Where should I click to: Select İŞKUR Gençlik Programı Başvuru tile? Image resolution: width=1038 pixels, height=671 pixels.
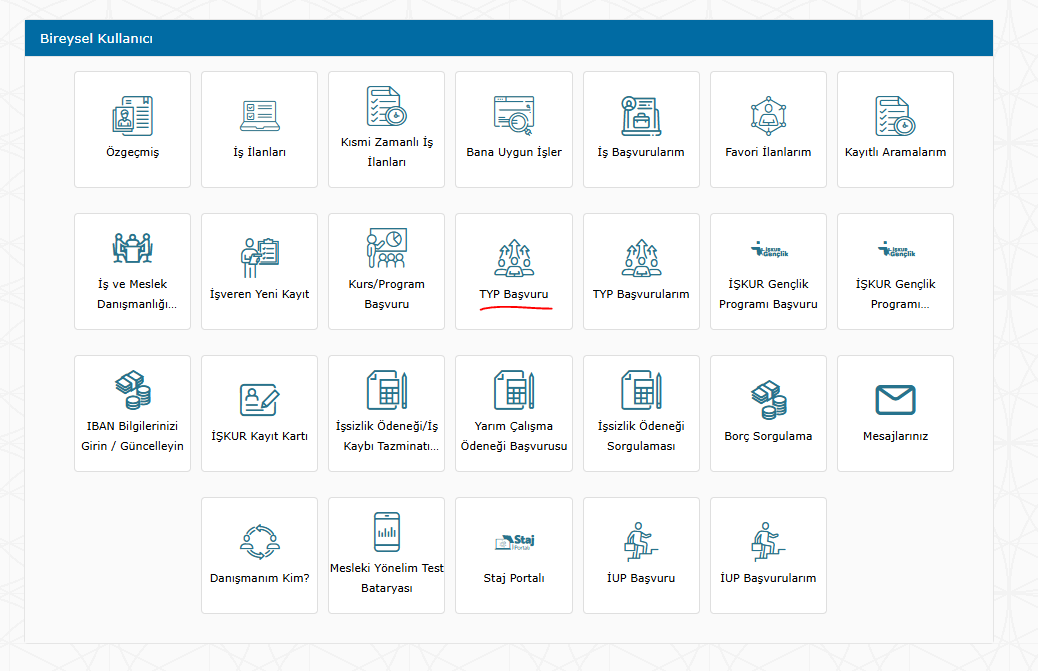pos(768,271)
